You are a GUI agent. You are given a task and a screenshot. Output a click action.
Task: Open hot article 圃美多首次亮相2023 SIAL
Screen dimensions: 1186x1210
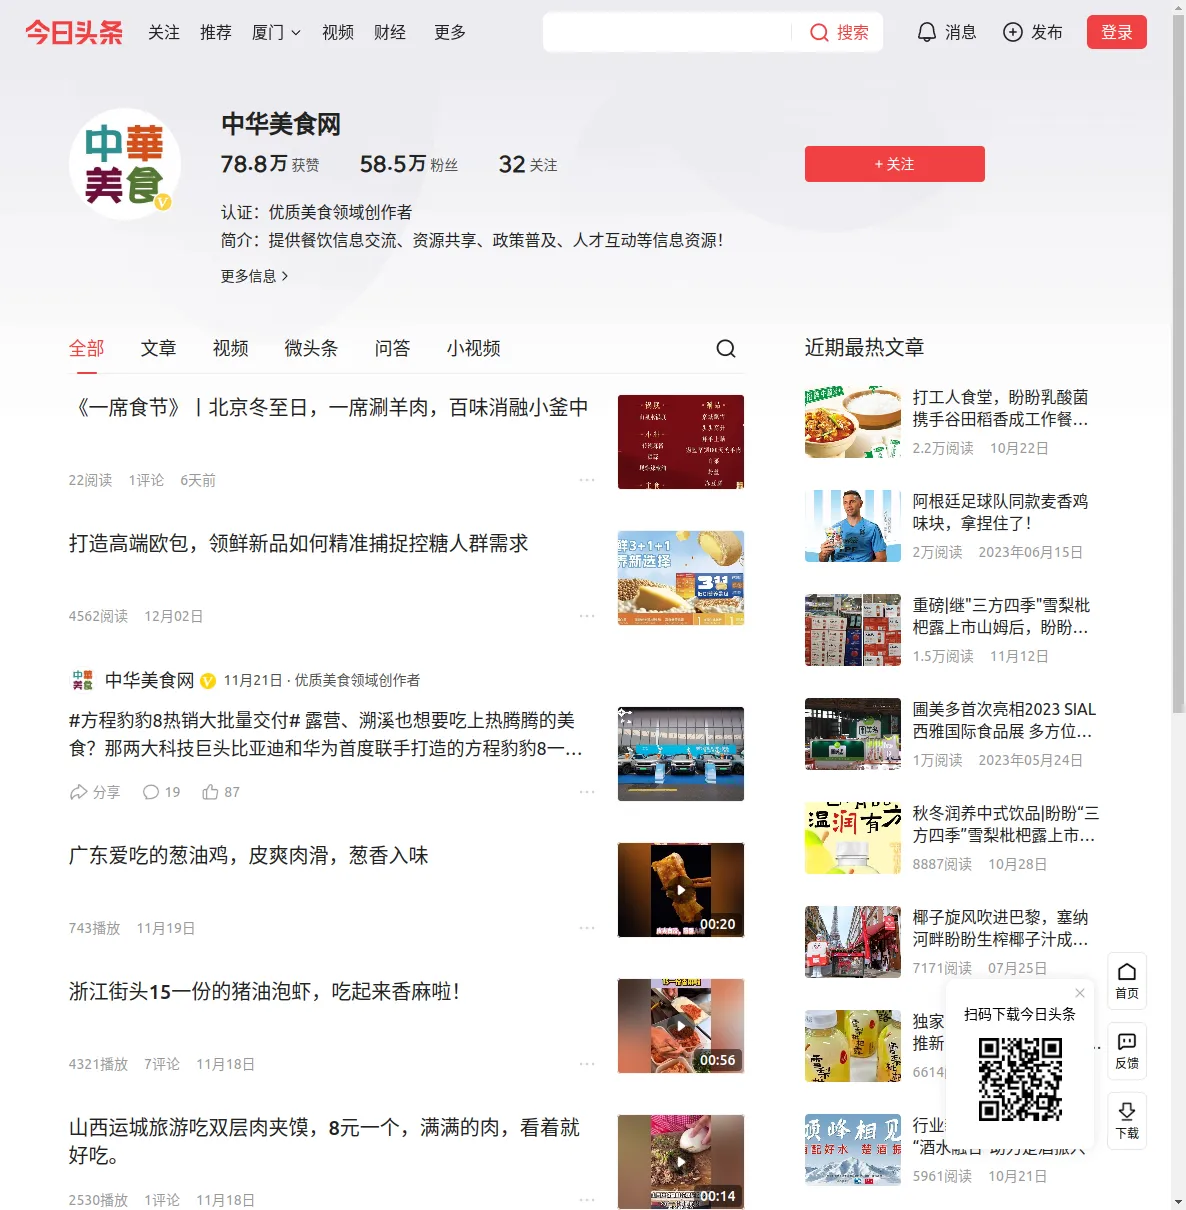1005,720
